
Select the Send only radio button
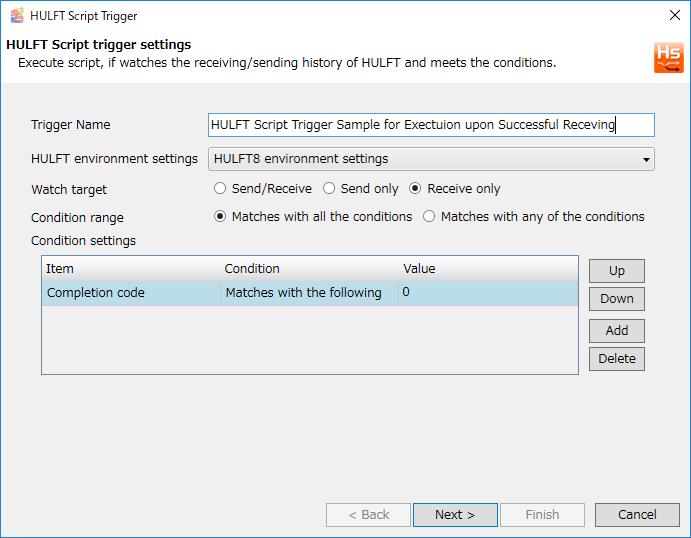(x=329, y=189)
